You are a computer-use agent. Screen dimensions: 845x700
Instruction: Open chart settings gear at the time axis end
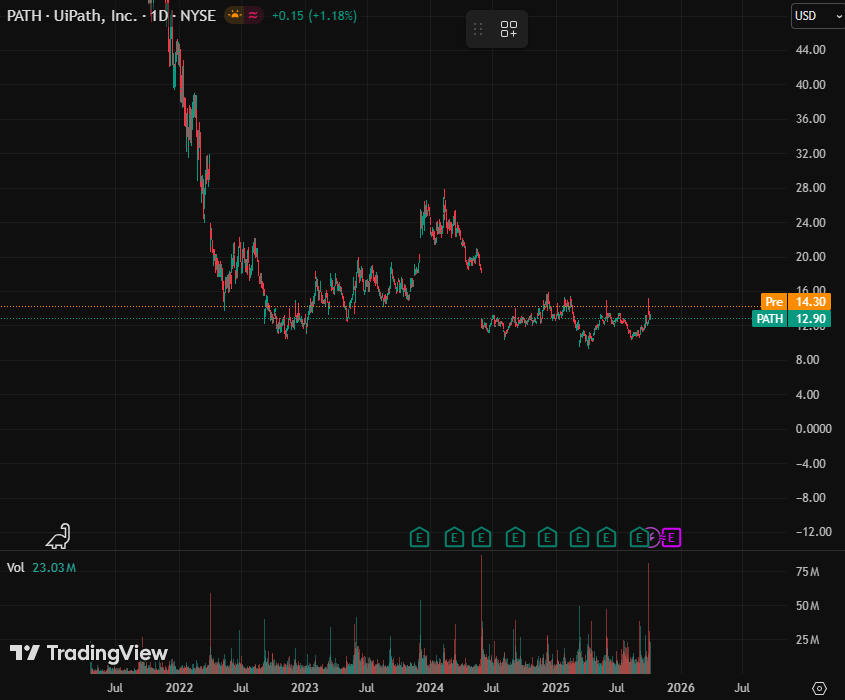coord(819,688)
